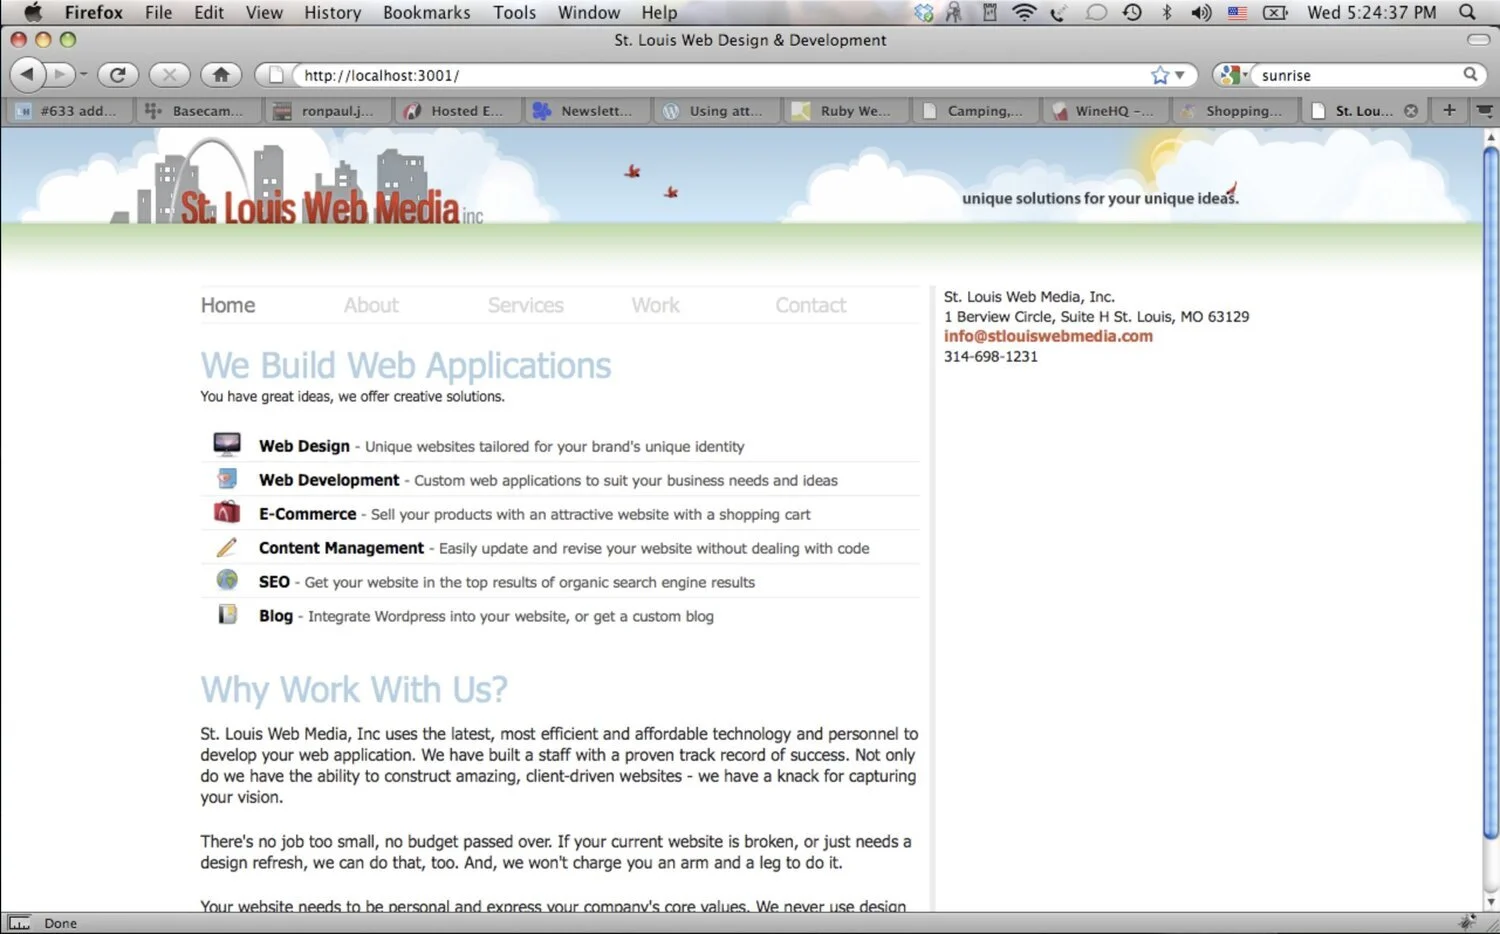Open the Services page link
This screenshot has height=934, width=1500.
[x=525, y=305]
